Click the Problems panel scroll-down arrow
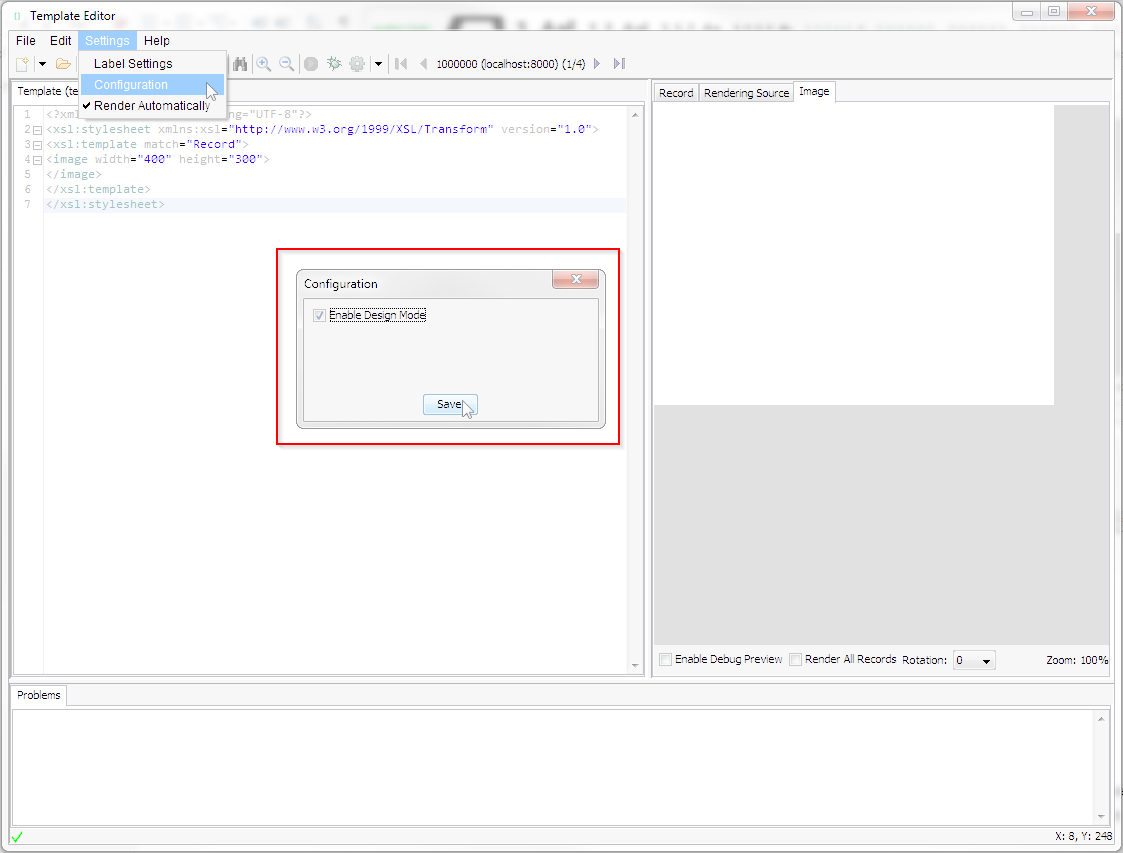 pos(1101,816)
